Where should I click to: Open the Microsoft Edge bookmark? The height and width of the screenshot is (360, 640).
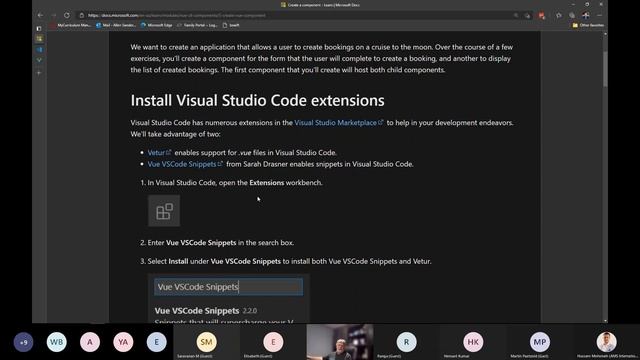pyautogui.click(x=156, y=25)
